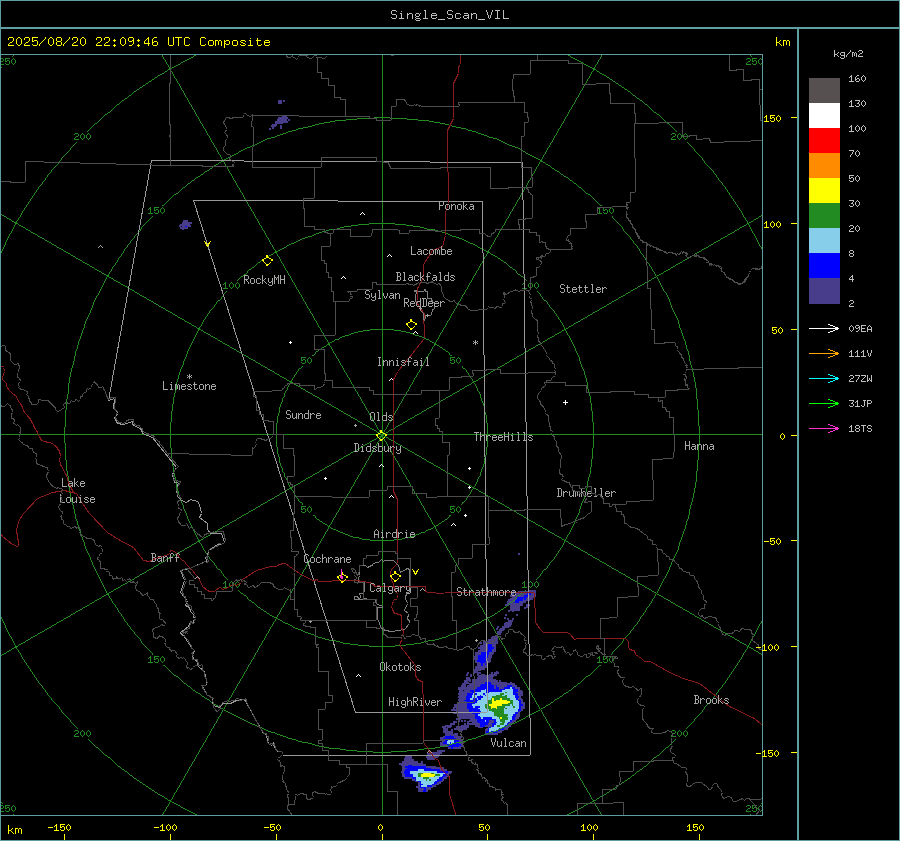Click the Lake Louise label

click(x=77, y=491)
